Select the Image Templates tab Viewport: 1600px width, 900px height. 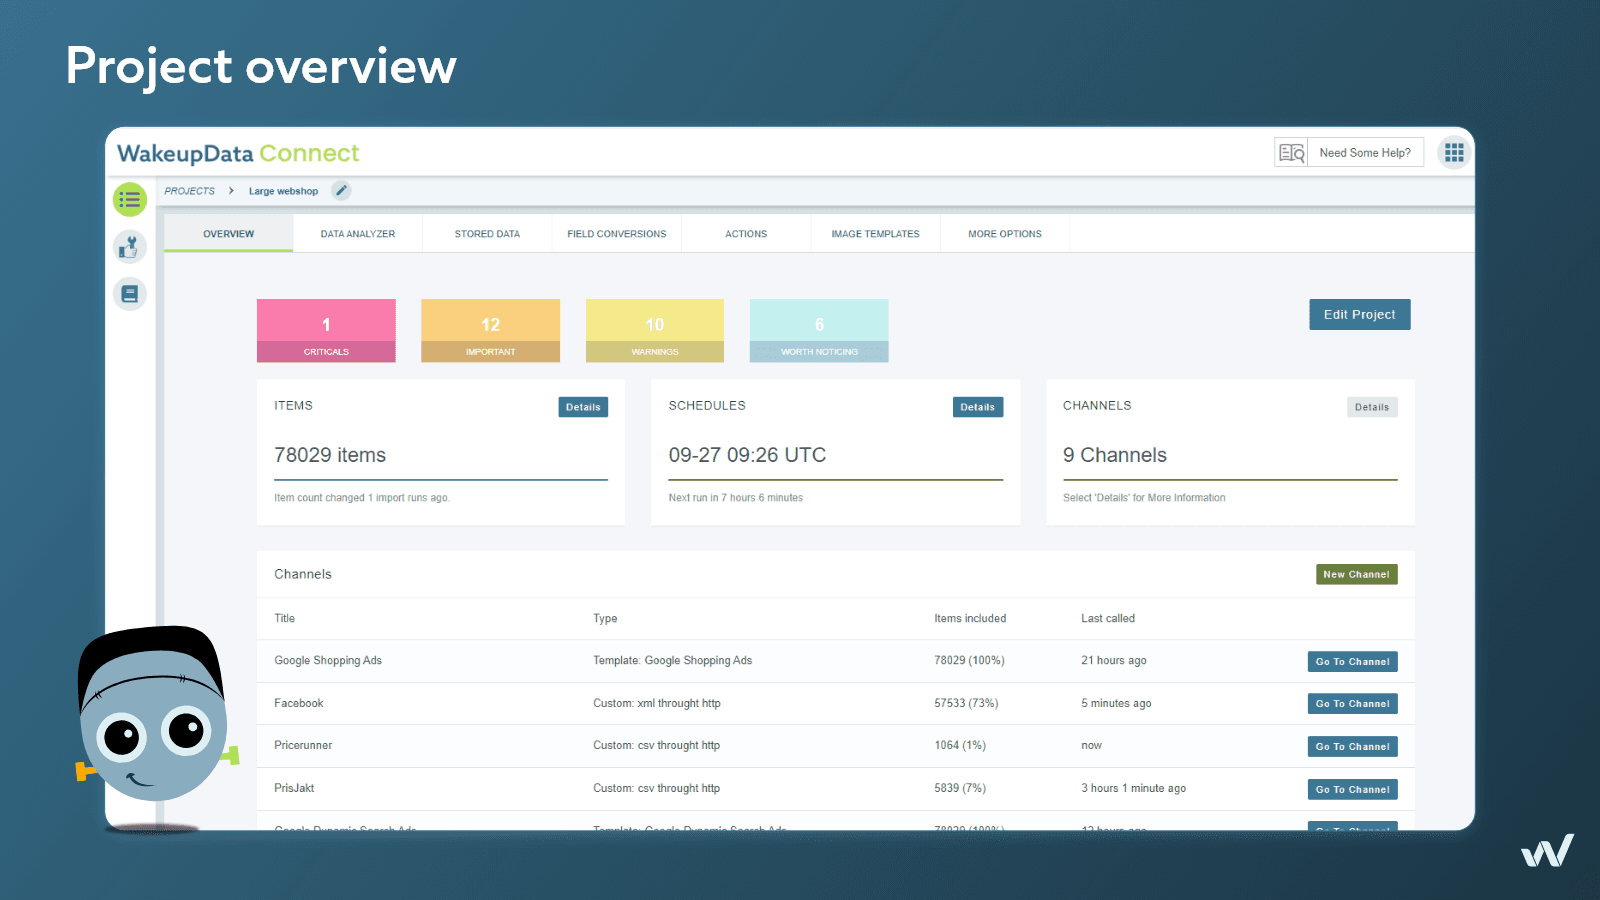tap(874, 233)
